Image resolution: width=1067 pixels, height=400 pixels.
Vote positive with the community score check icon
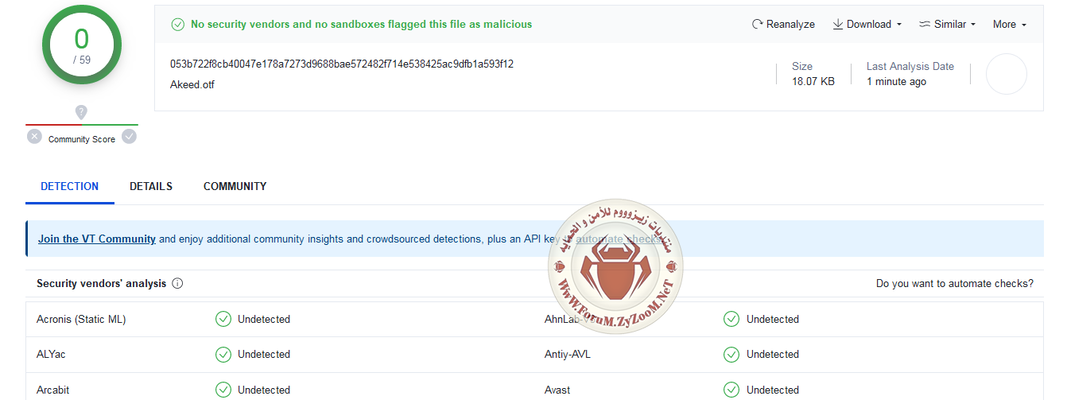pos(129,137)
